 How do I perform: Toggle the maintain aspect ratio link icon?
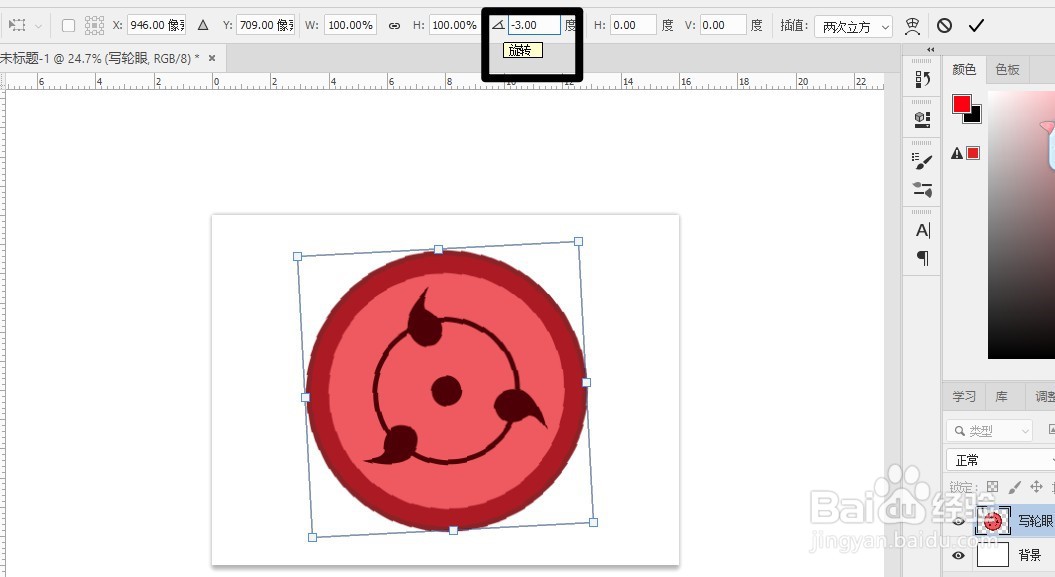pyautogui.click(x=394, y=26)
